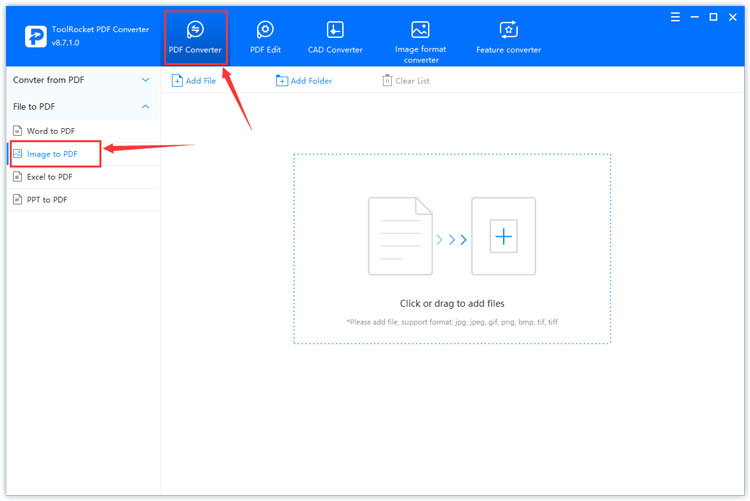
Task: Click the PDF Edit gear-page icon
Action: tap(265, 29)
